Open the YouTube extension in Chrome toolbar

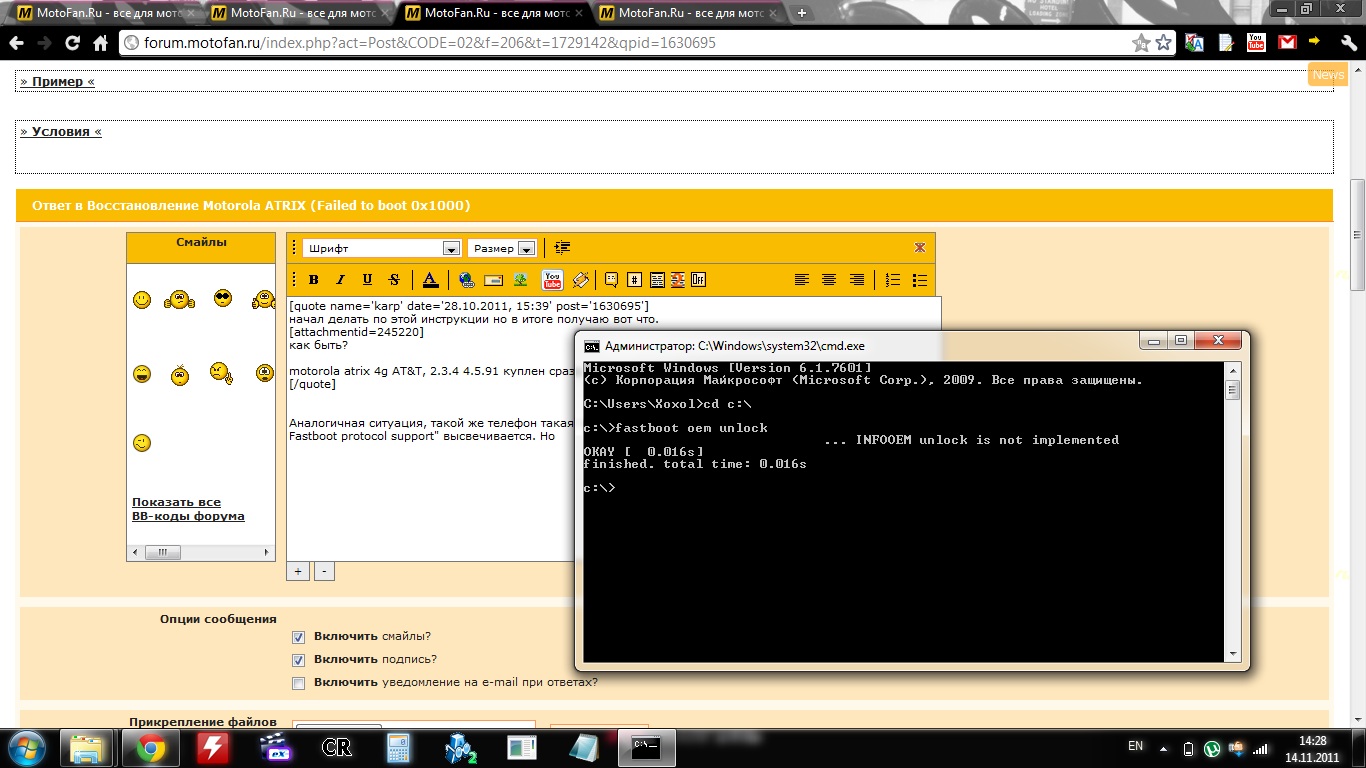click(1256, 43)
